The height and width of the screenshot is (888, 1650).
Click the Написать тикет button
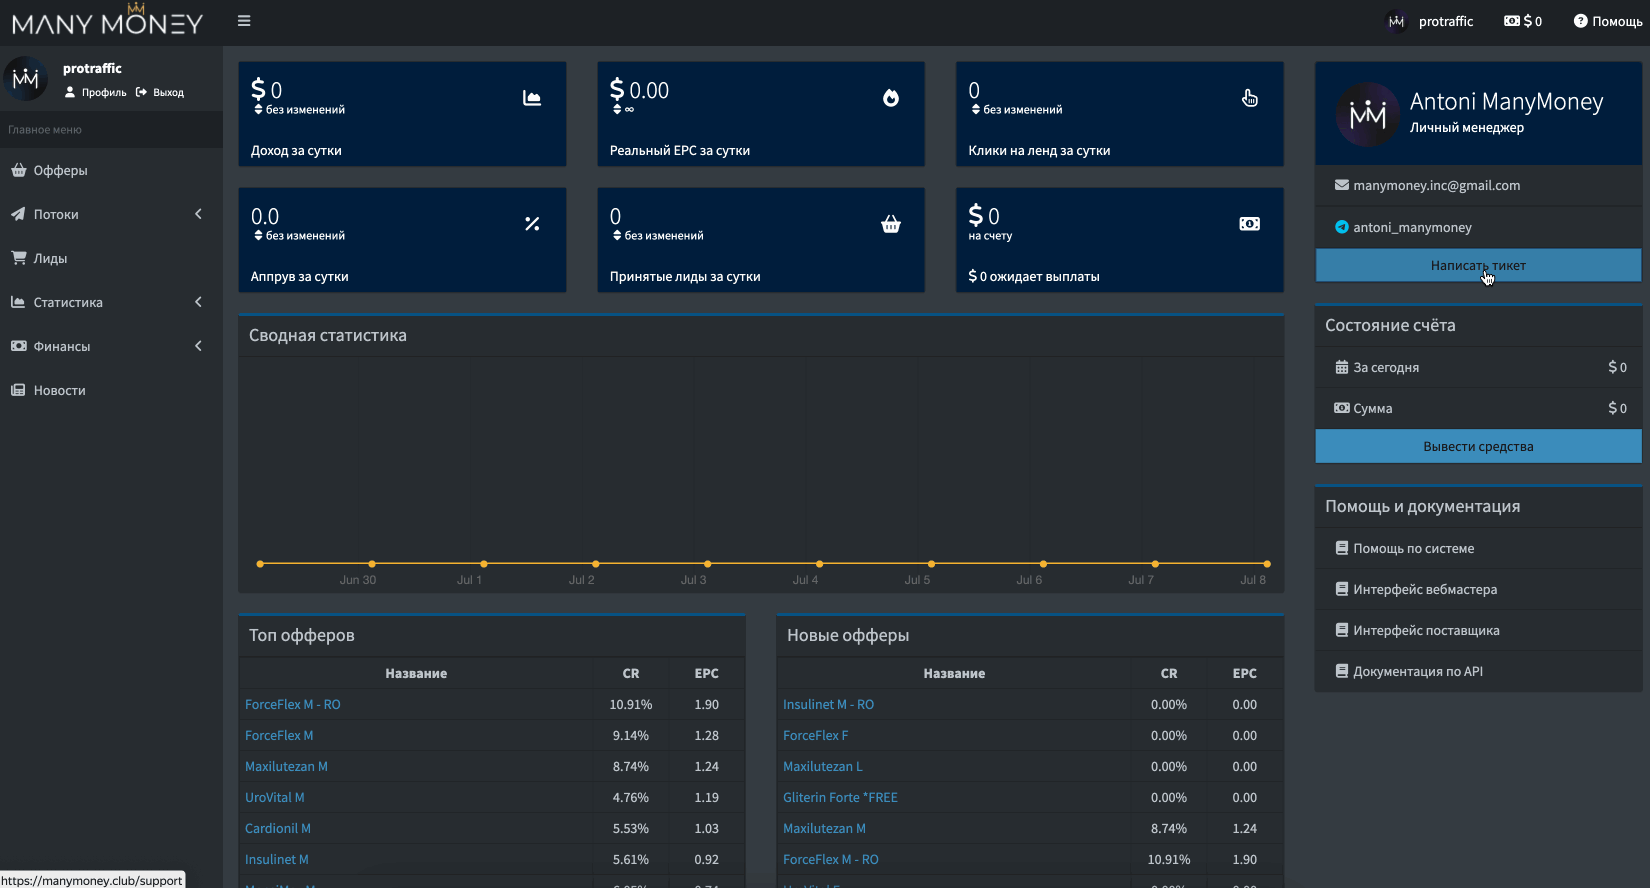[x=1478, y=265]
